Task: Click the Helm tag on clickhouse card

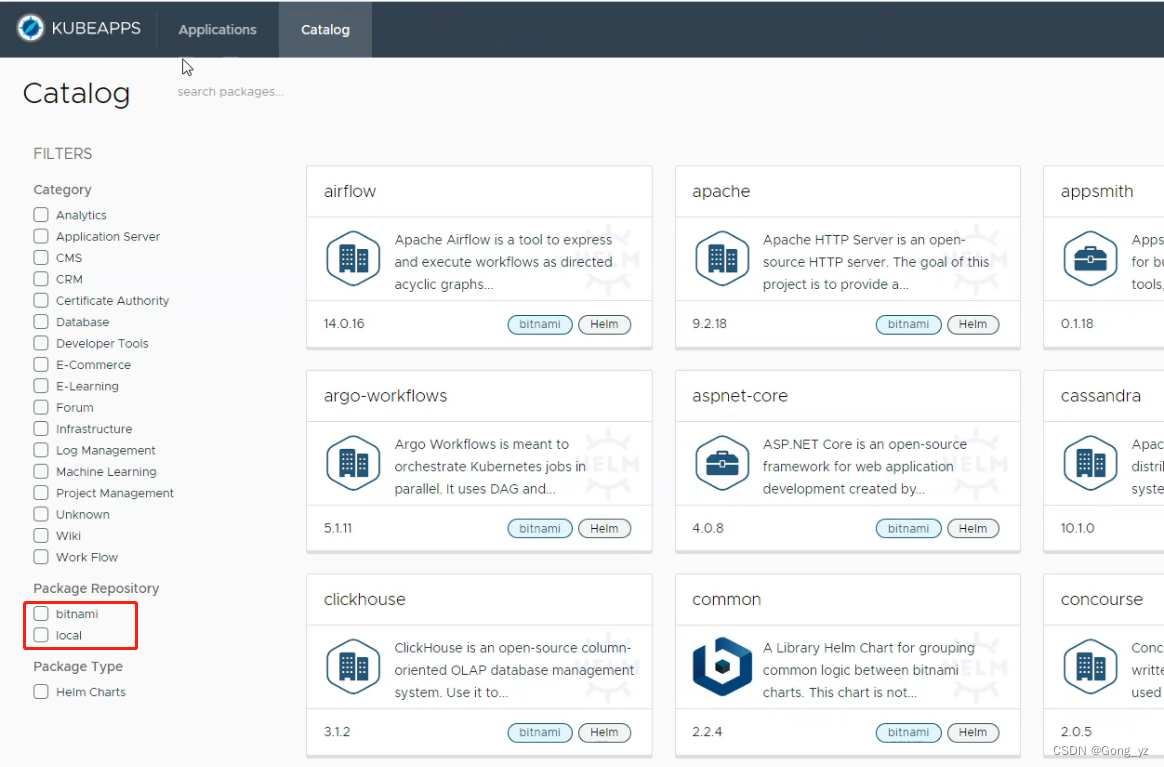Action: pos(604,732)
